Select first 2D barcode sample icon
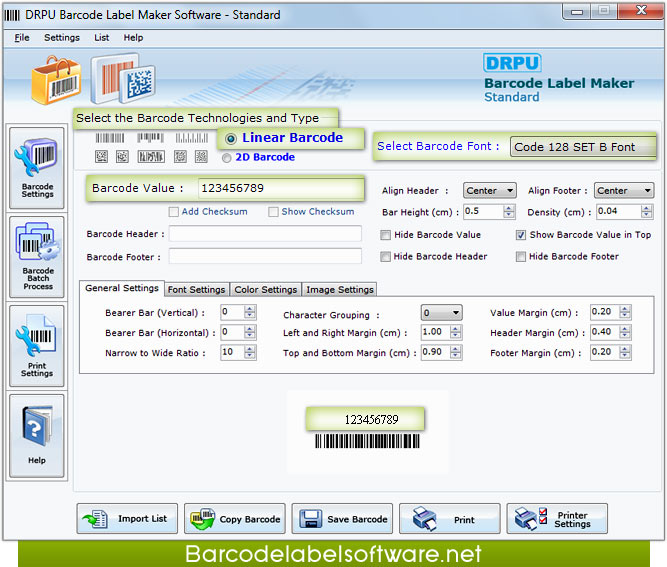Viewport: 667px width, 567px height. coord(101,157)
